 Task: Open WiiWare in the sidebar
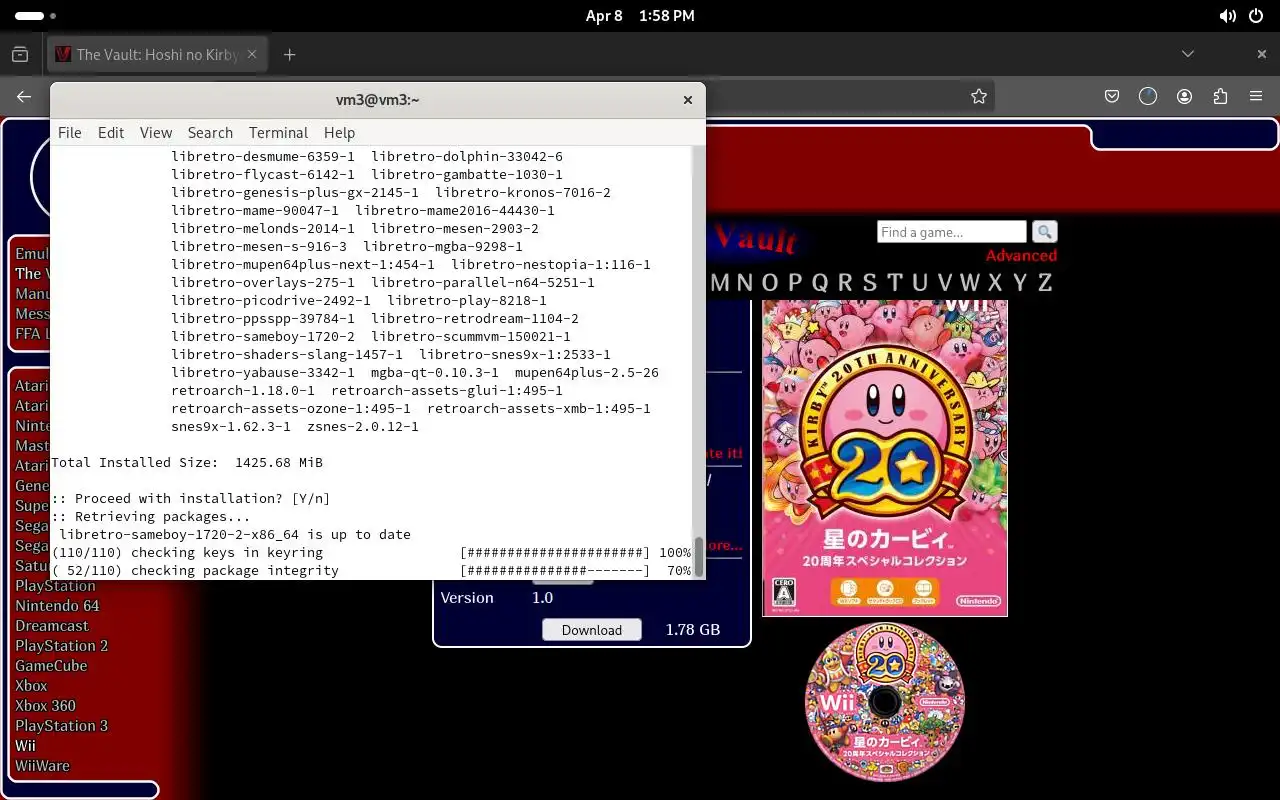pos(42,766)
